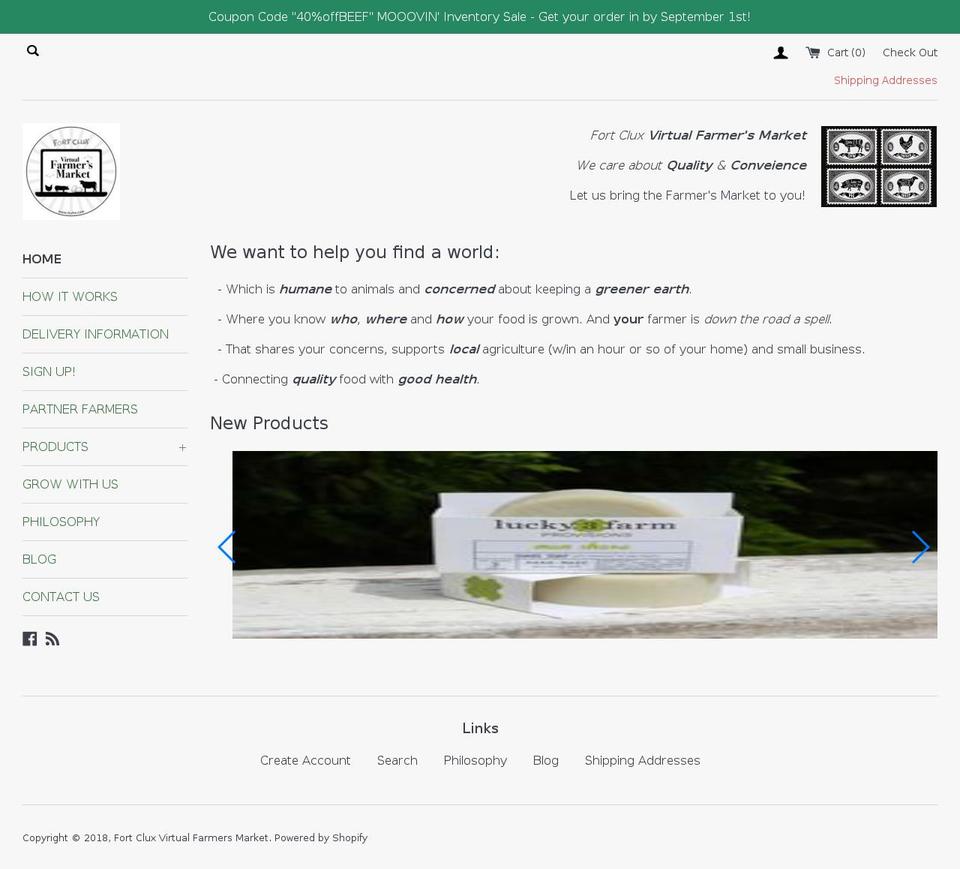The width and height of the screenshot is (960, 869).
Task: Open Philosophy footer link
Action: [475, 760]
